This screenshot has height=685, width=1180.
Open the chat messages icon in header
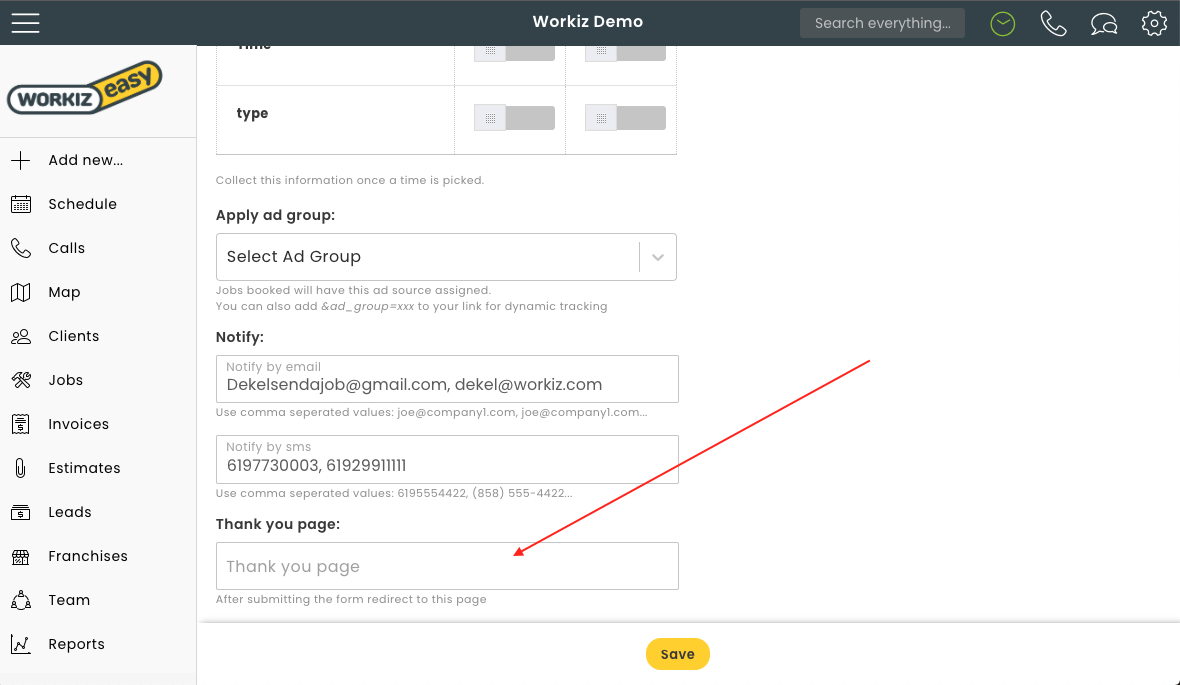pos(1104,23)
